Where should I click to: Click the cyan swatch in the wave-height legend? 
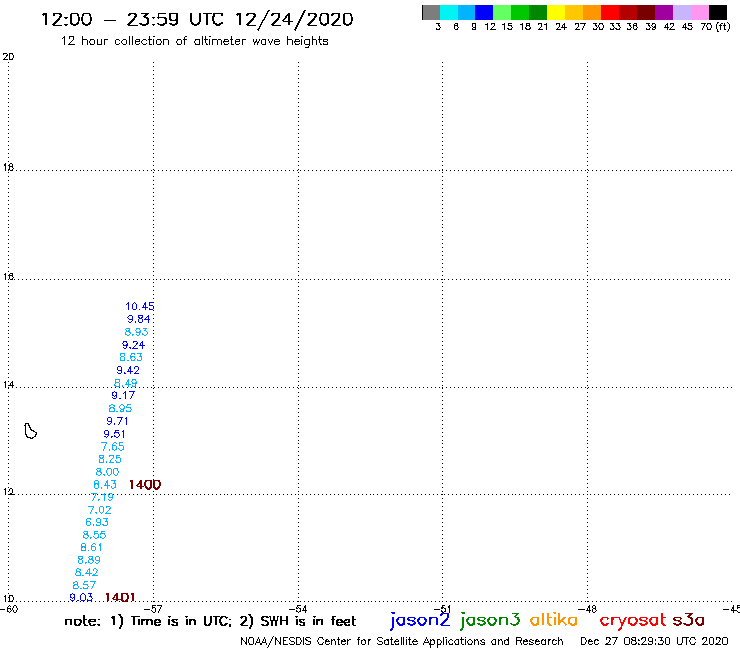click(449, 12)
